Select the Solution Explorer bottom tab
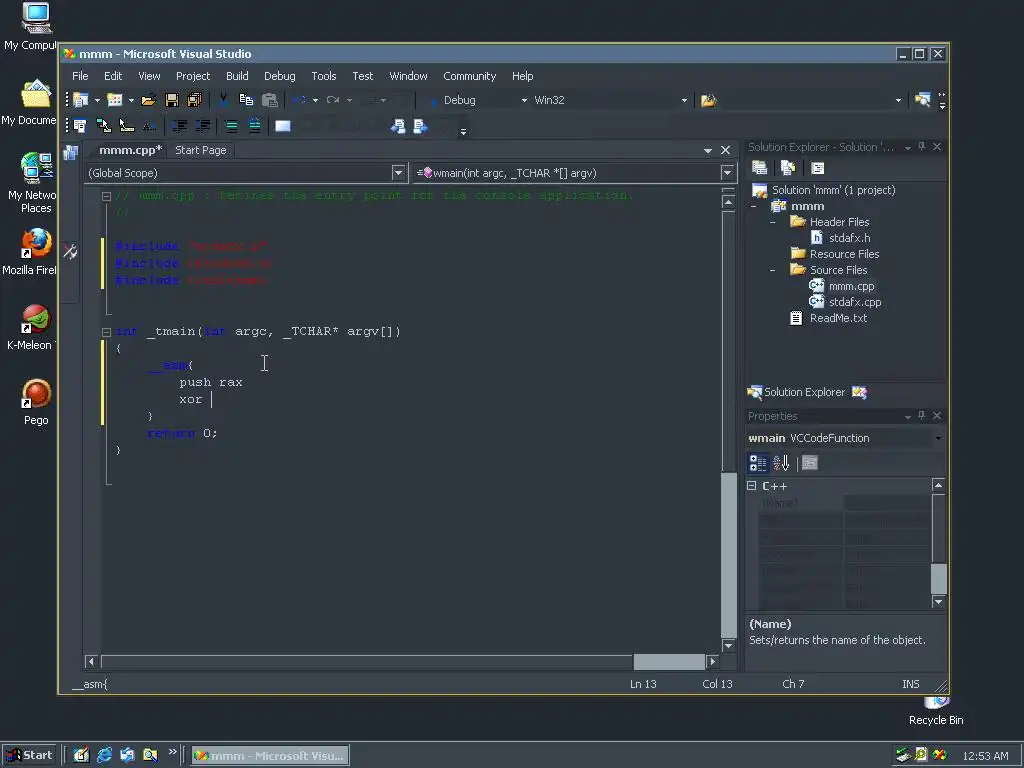 797,392
